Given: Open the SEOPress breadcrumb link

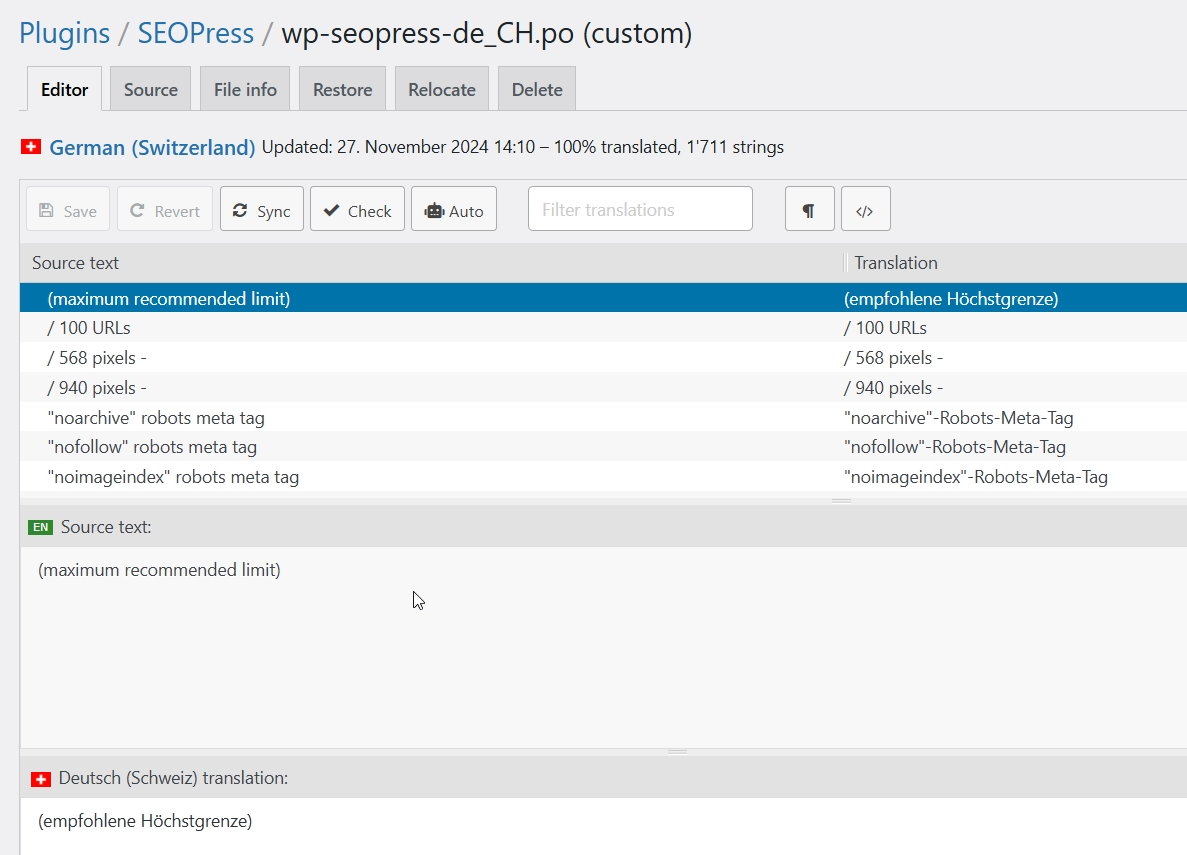Looking at the screenshot, I should (196, 33).
